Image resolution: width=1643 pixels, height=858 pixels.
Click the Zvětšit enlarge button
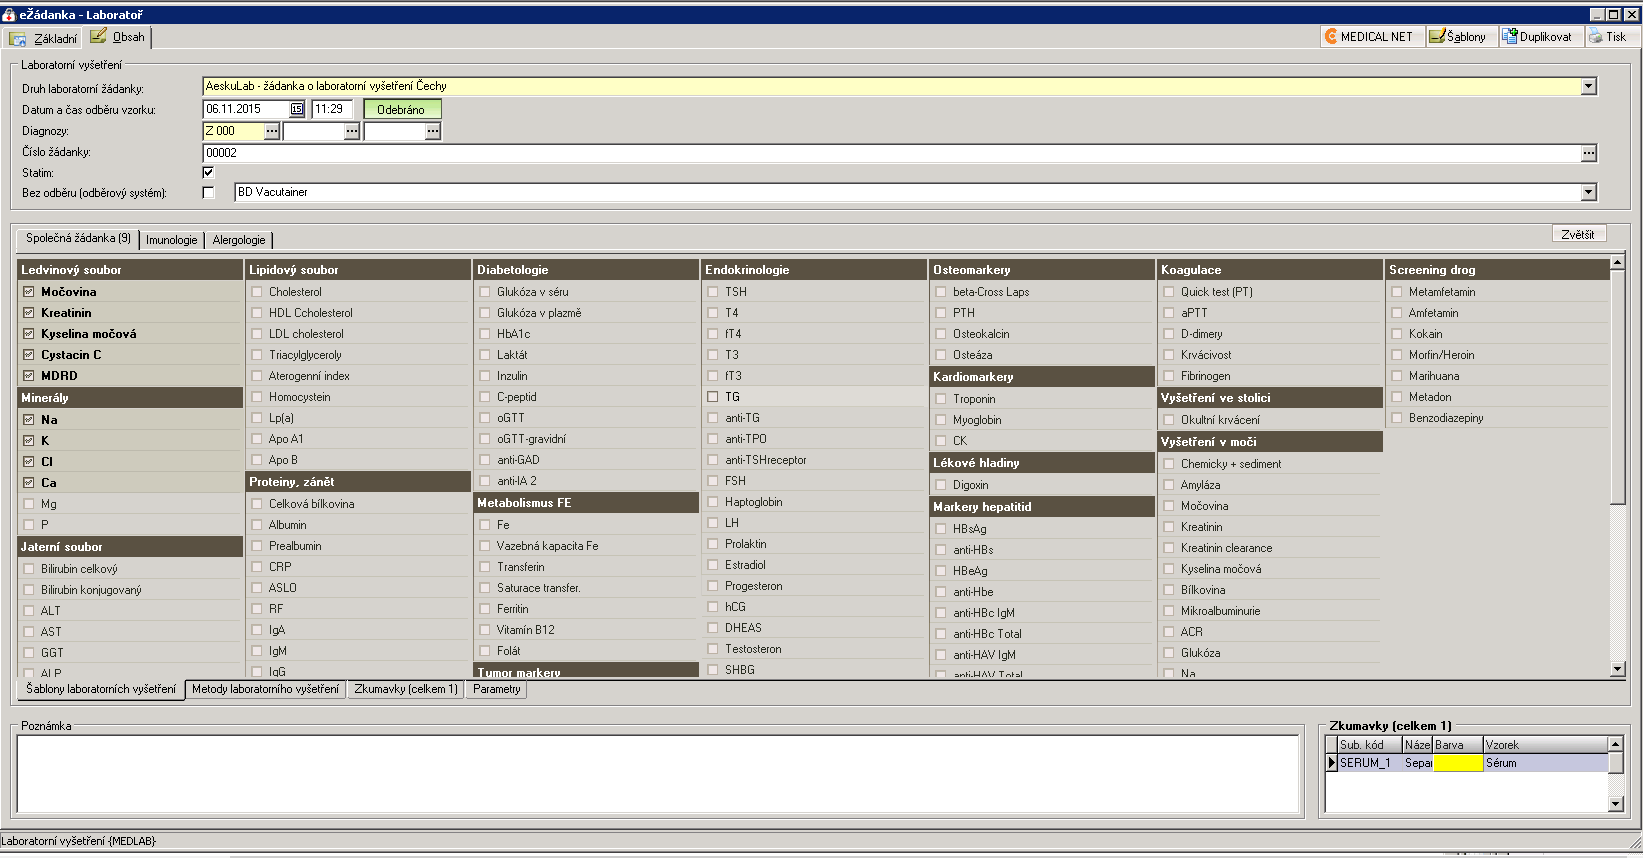coord(1578,234)
